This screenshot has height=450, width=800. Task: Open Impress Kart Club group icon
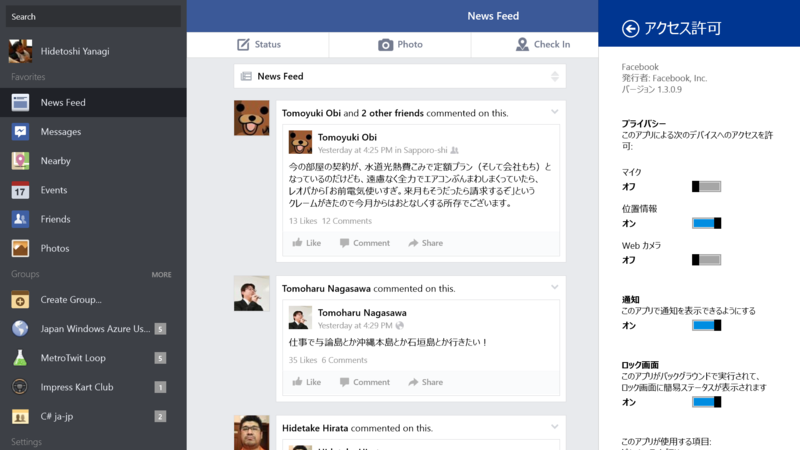[x=20, y=387]
